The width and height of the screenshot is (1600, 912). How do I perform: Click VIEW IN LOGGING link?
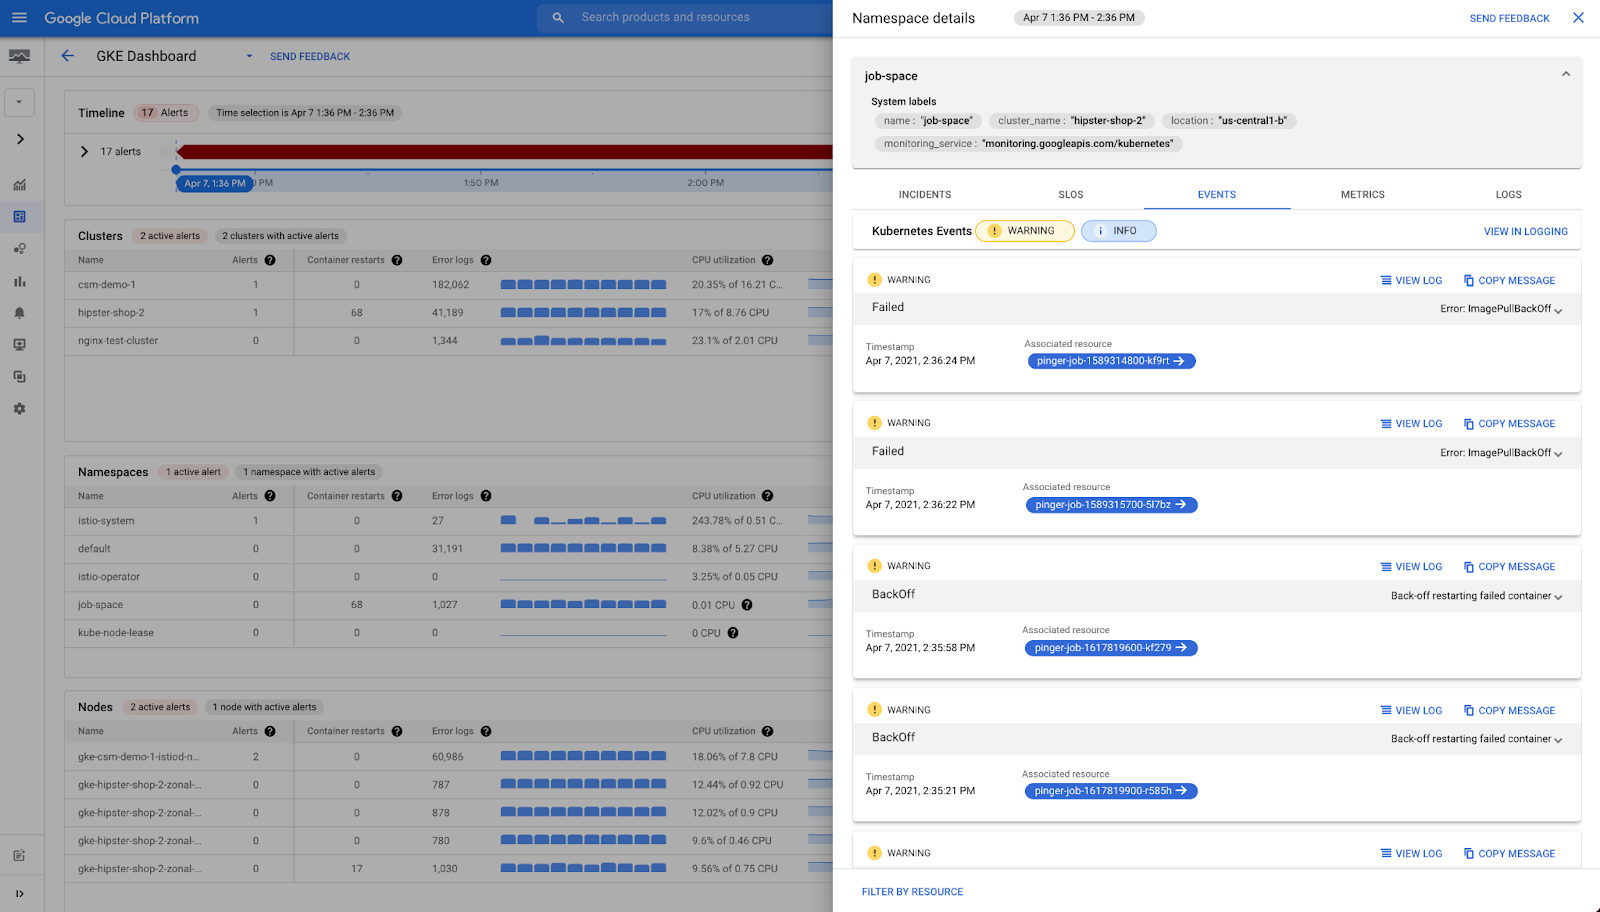coord(1525,232)
